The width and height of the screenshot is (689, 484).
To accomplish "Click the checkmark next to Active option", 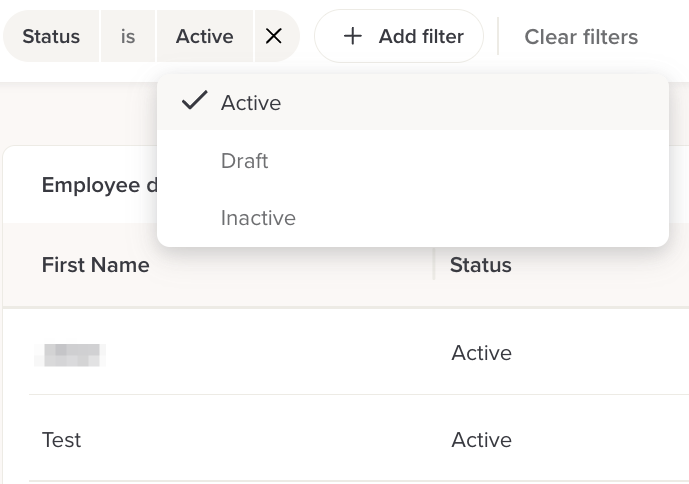I will [x=195, y=102].
